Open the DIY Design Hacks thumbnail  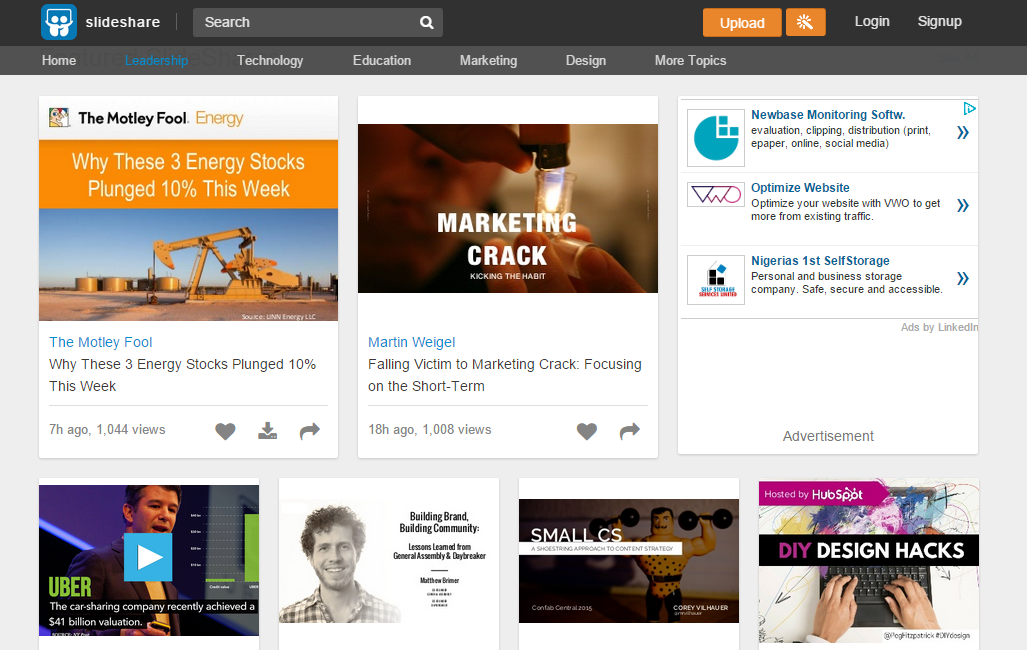tap(868, 560)
